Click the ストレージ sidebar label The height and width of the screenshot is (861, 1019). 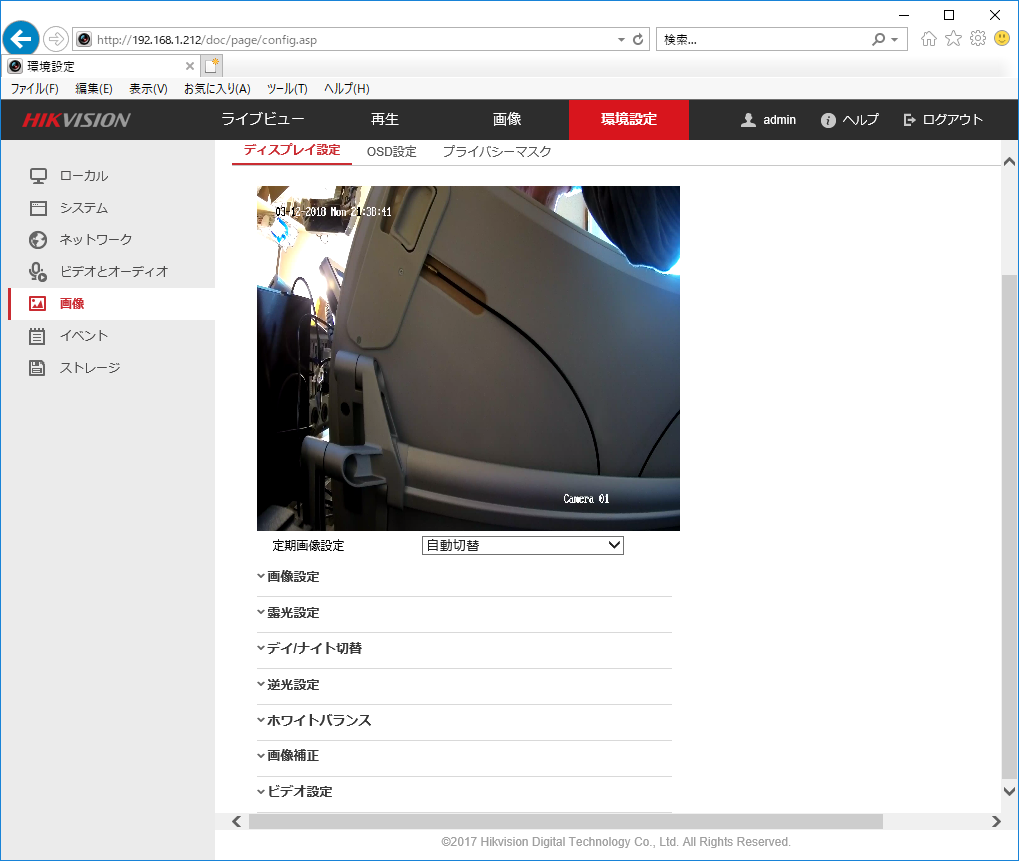click(x=90, y=368)
